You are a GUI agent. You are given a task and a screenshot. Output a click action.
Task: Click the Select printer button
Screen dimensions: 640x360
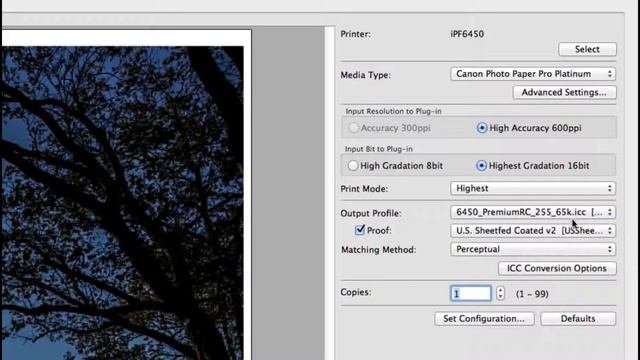587,49
